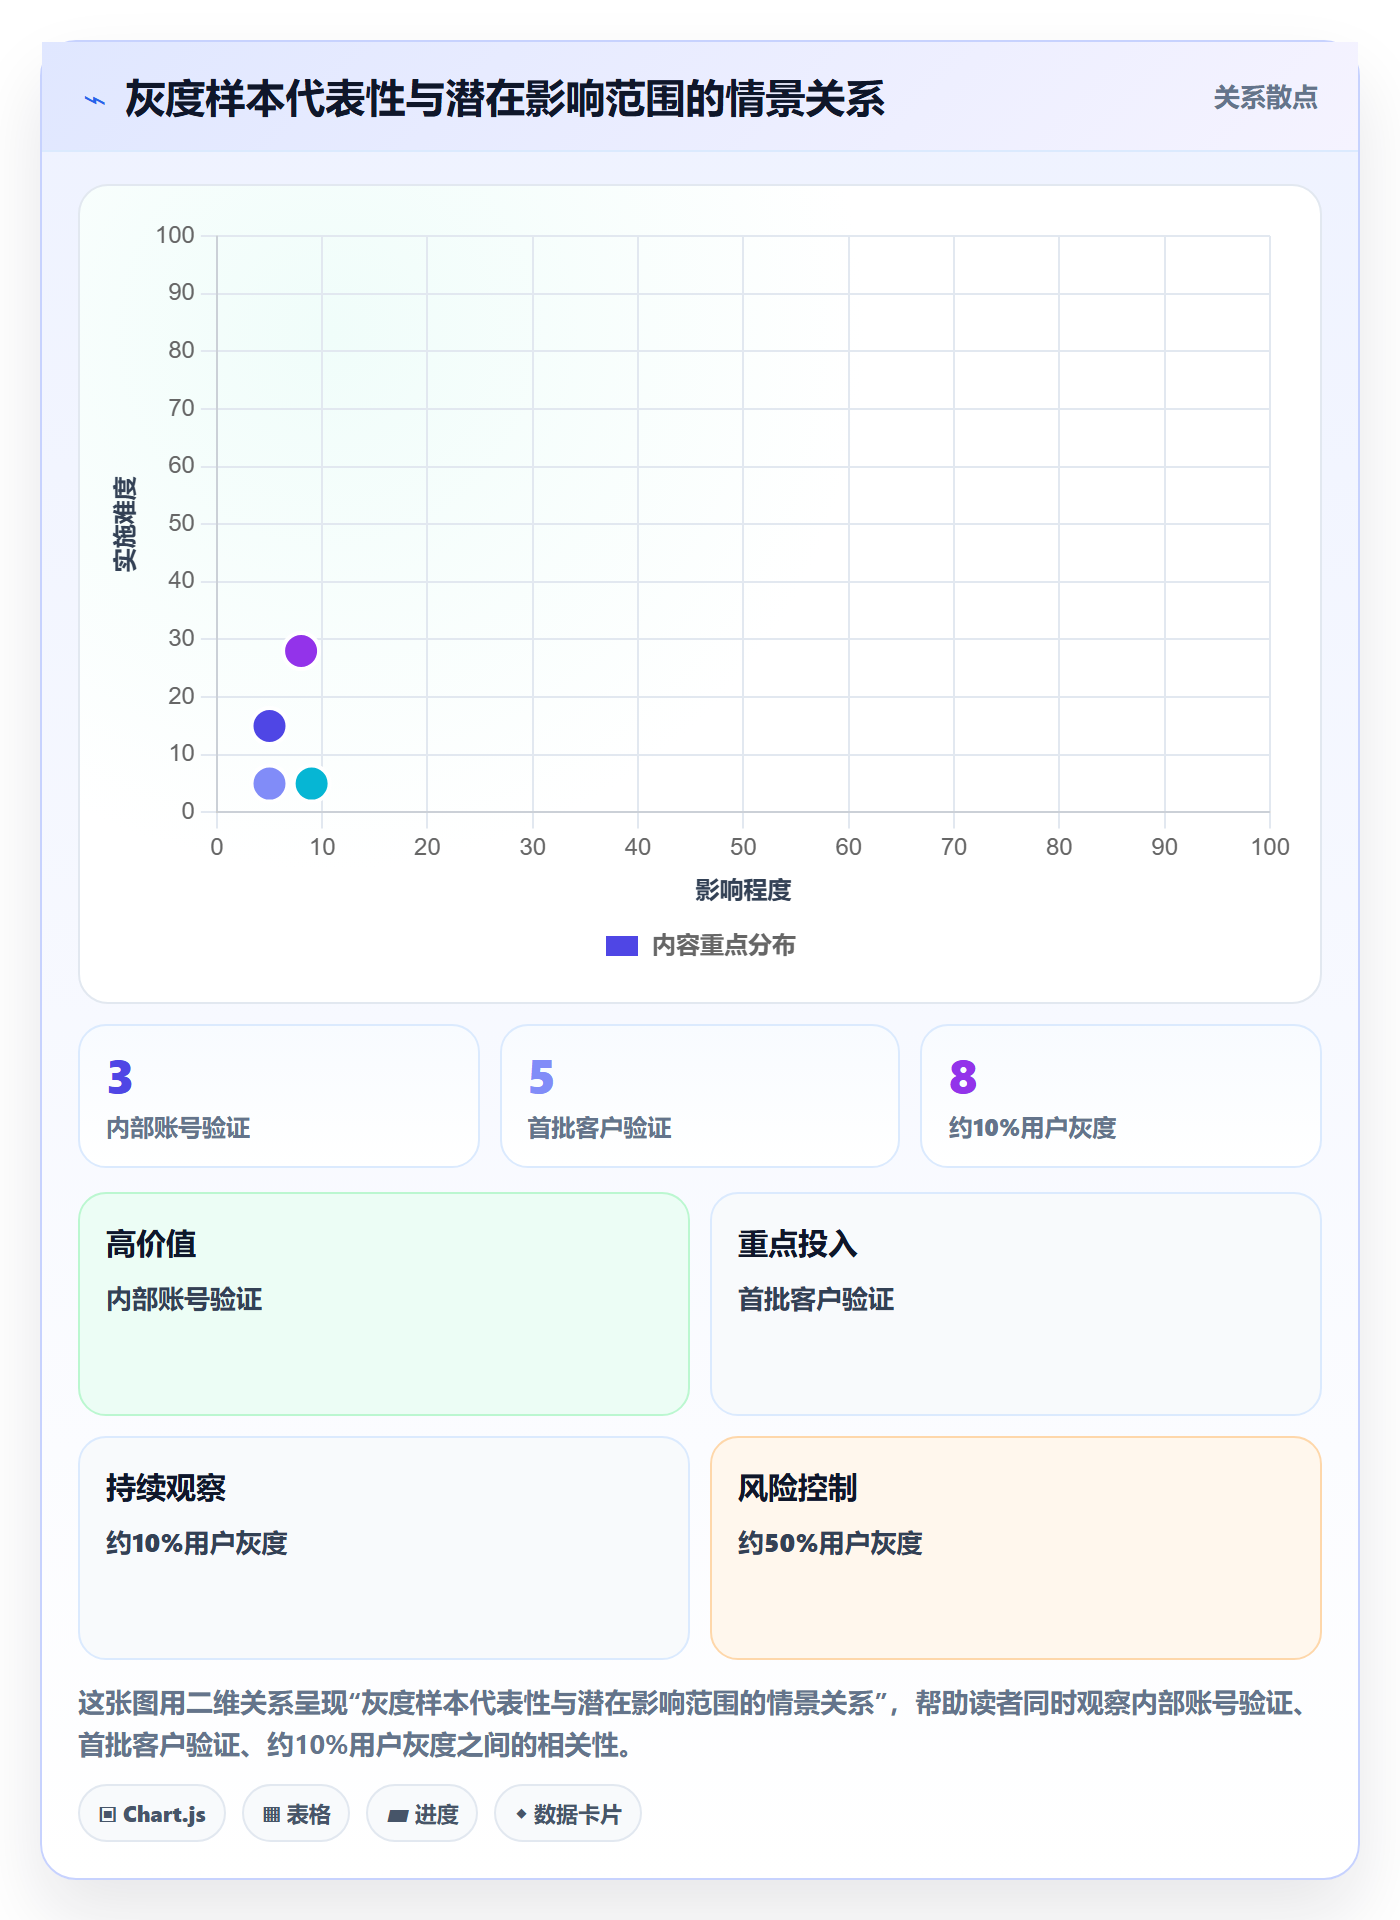Select the 持续观察 quadrant card
This screenshot has width=1400, height=1920.
pyautogui.click(x=384, y=1548)
